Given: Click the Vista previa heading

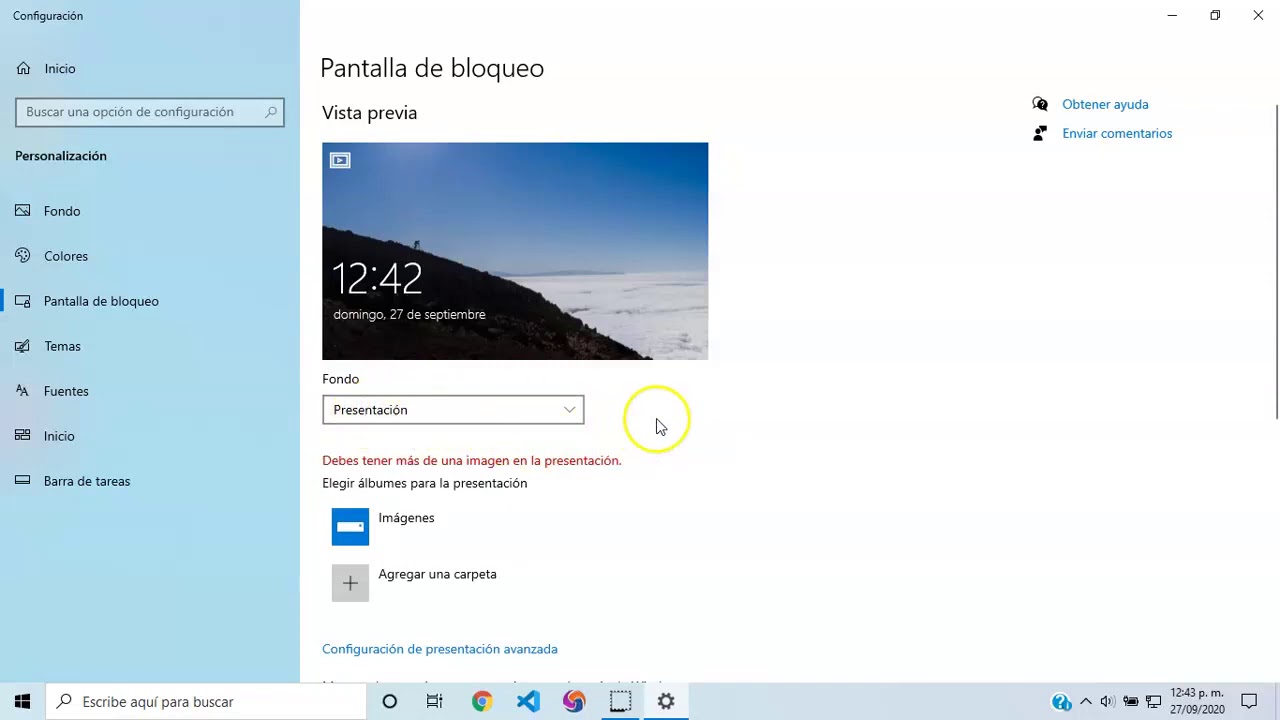Looking at the screenshot, I should coord(369,113).
